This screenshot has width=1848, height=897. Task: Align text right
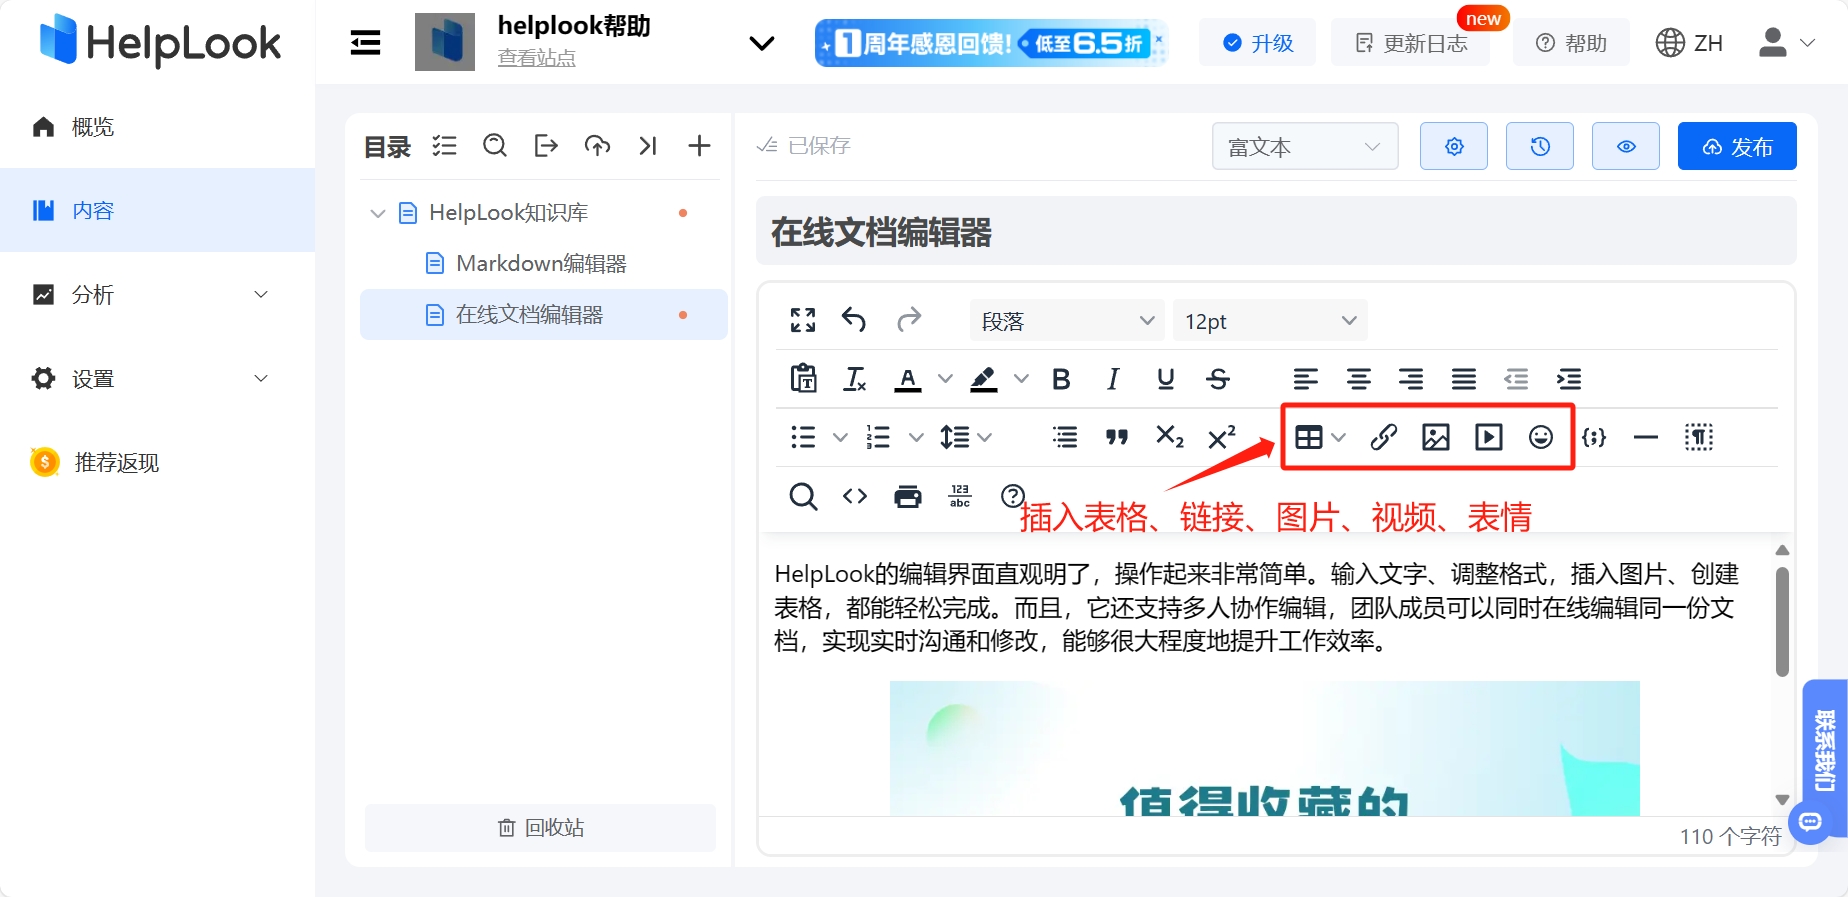pos(1411,379)
